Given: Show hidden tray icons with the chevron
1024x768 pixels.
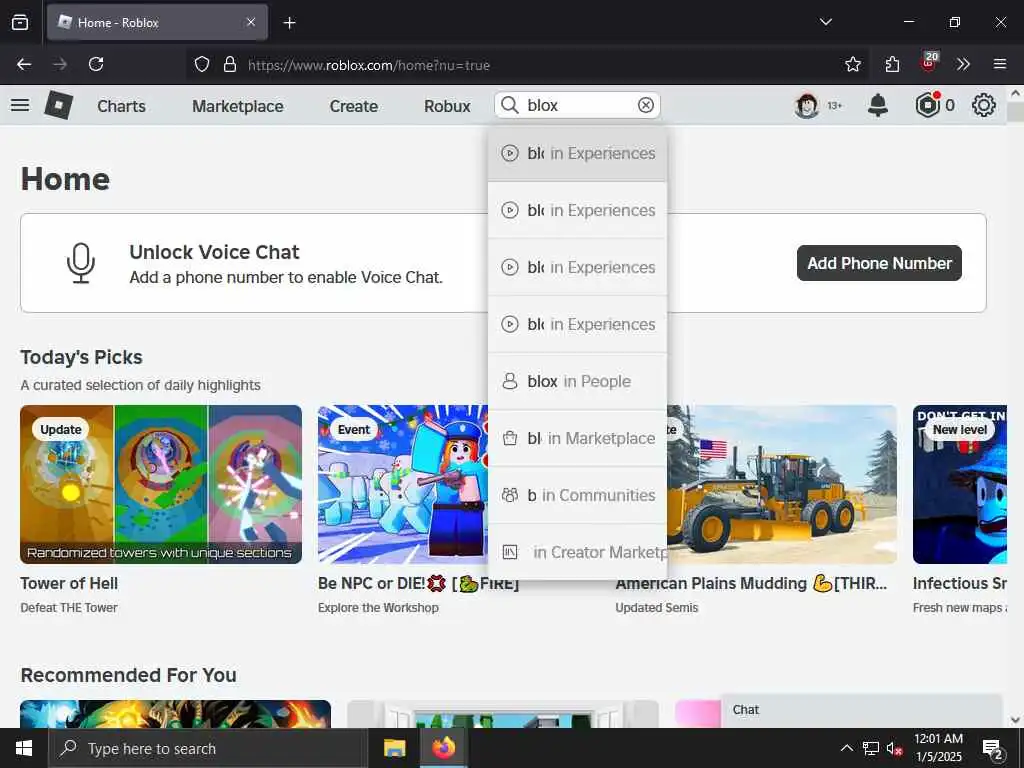Looking at the screenshot, I should pyautogui.click(x=846, y=748).
